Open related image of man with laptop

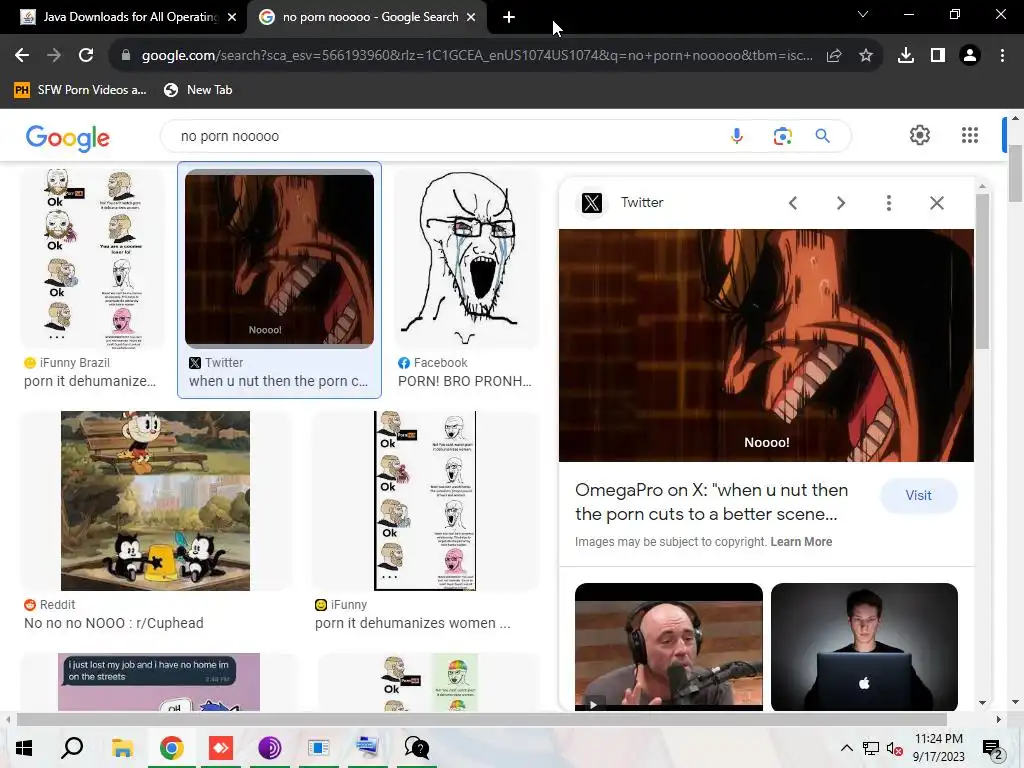[864, 647]
